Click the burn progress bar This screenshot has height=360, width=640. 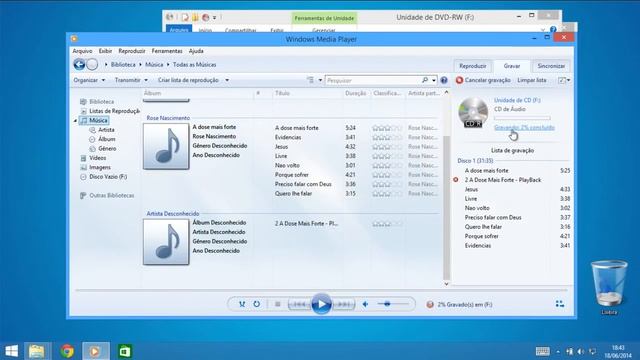tap(522, 118)
